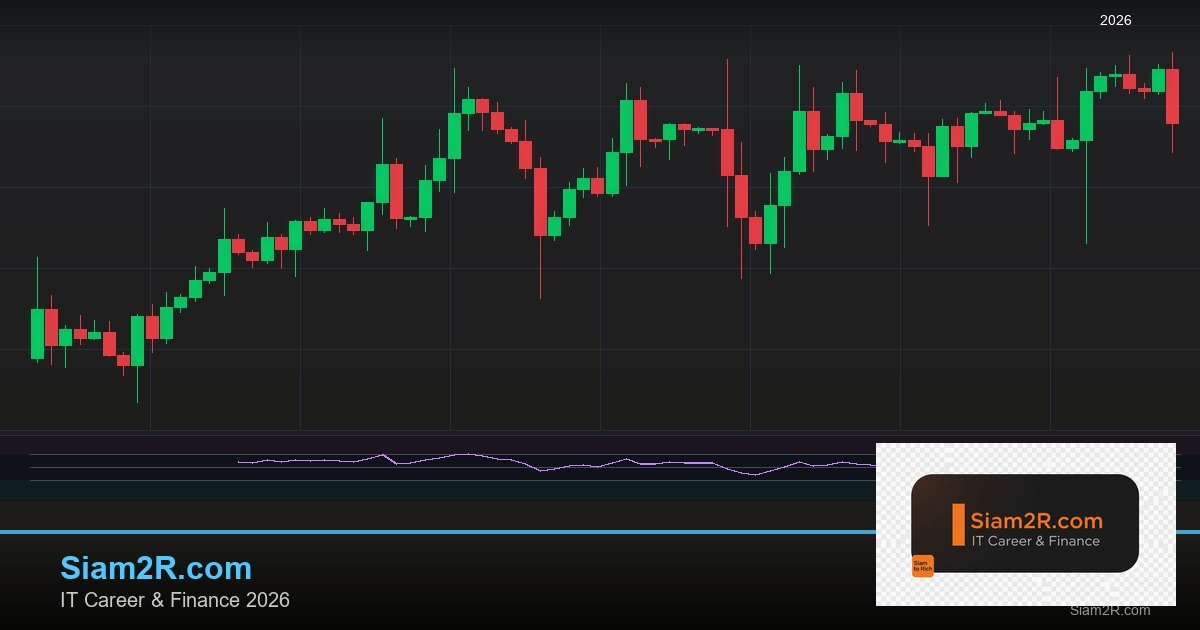The width and height of the screenshot is (1200, 630).
Task: Click the gray Siam2R.com watermark bottom right
Action: click(1109, 610)
